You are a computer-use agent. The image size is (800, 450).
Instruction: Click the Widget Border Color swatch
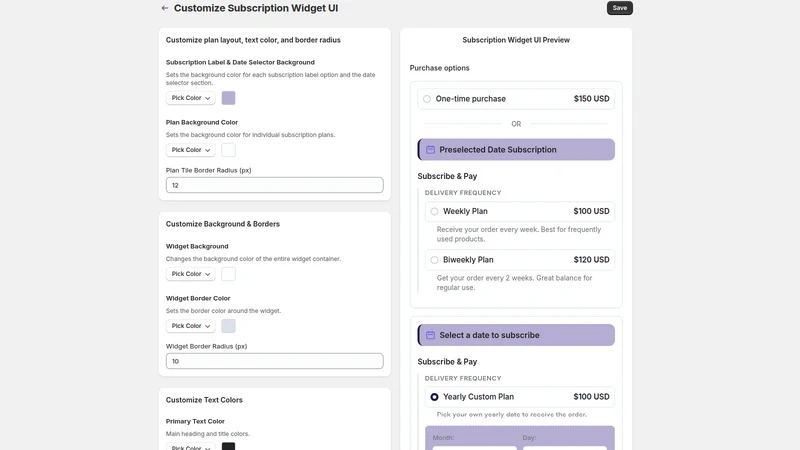pyautogui.click(x=229, y=326)
